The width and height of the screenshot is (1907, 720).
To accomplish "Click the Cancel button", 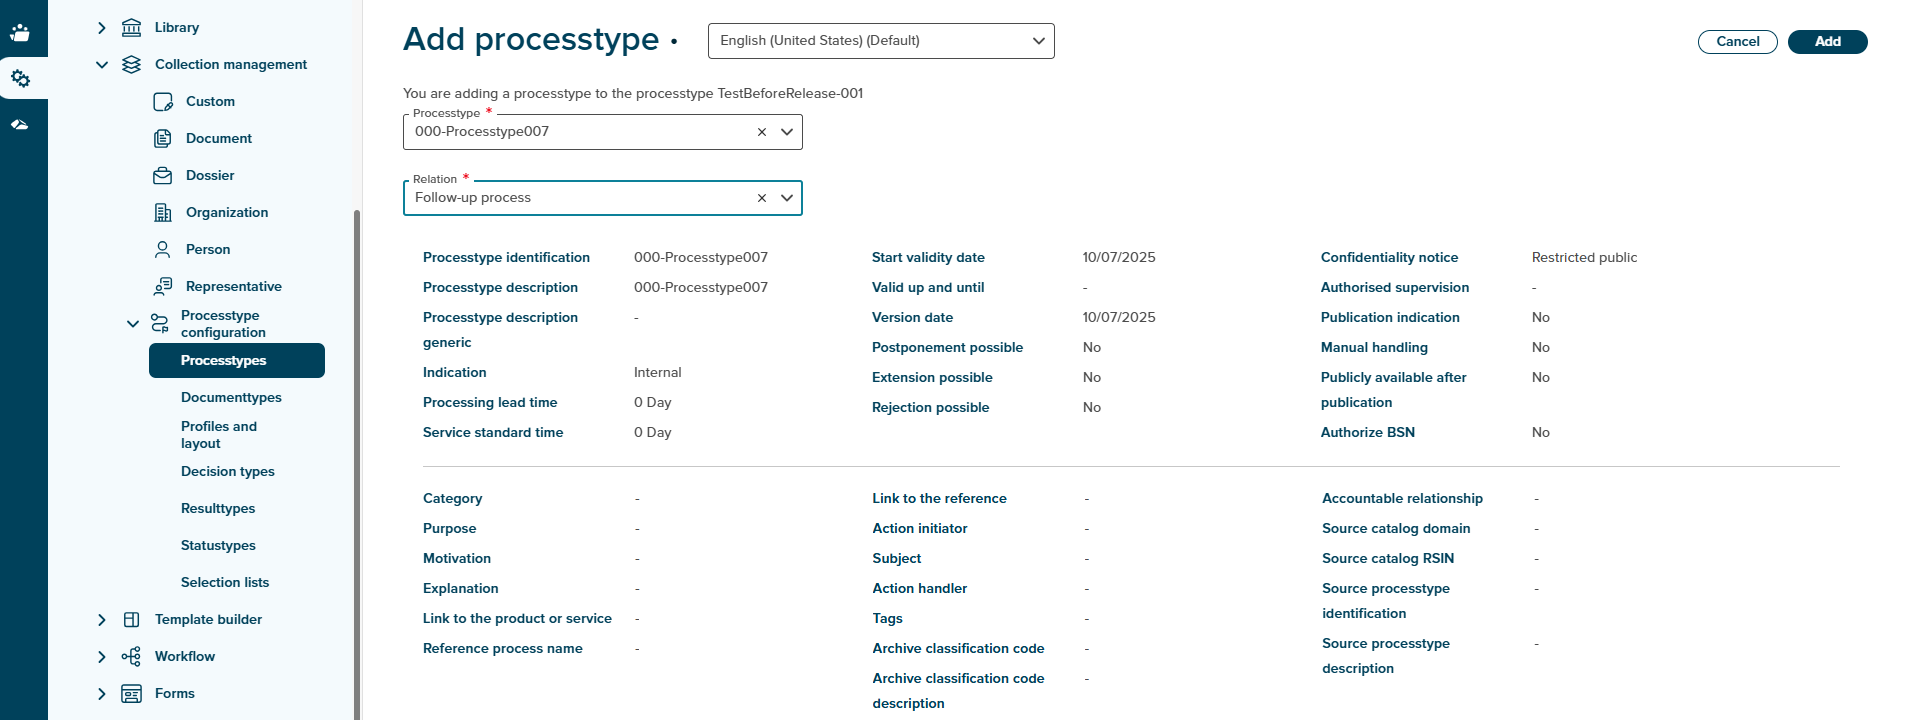I will coord(1737,42).
